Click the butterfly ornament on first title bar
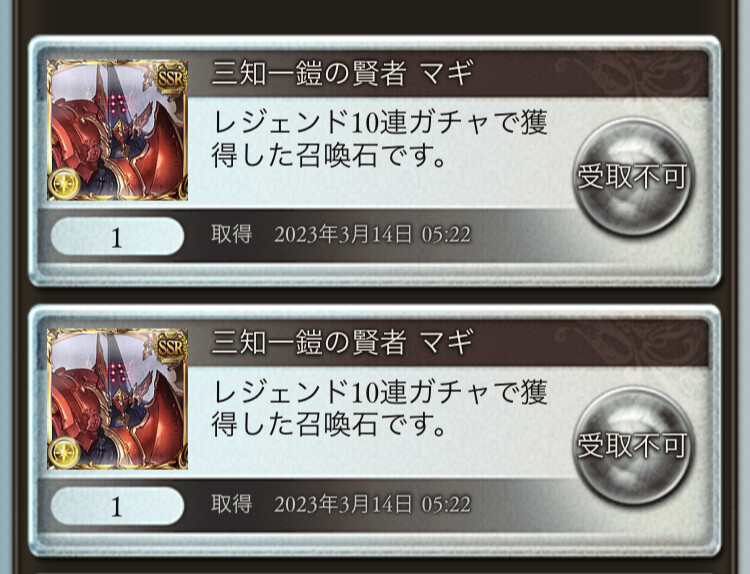Image resolution: width=750 pixels, height=574 pixels. click(x=629, y=74)
